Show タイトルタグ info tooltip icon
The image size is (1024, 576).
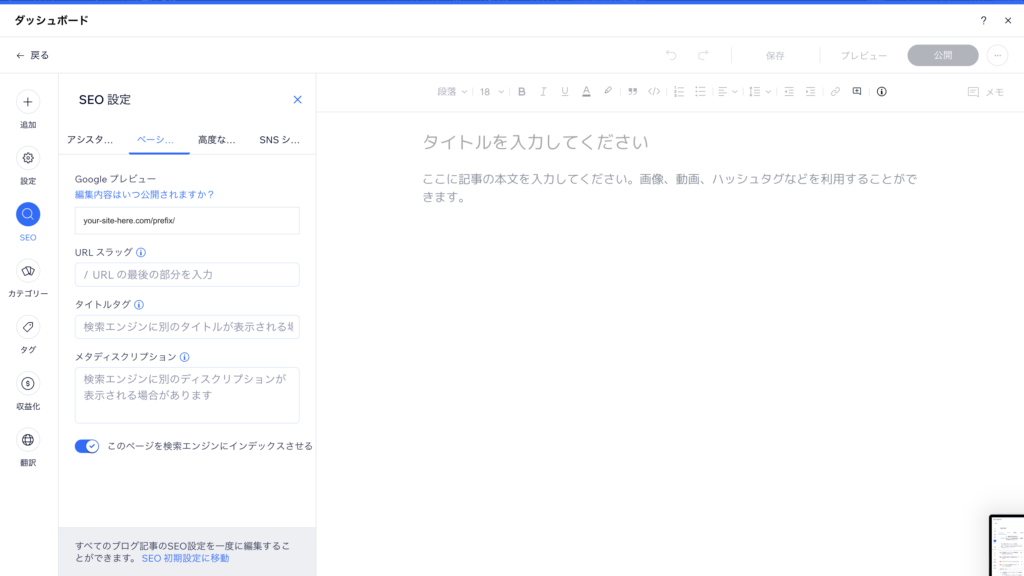click(138, 305)
